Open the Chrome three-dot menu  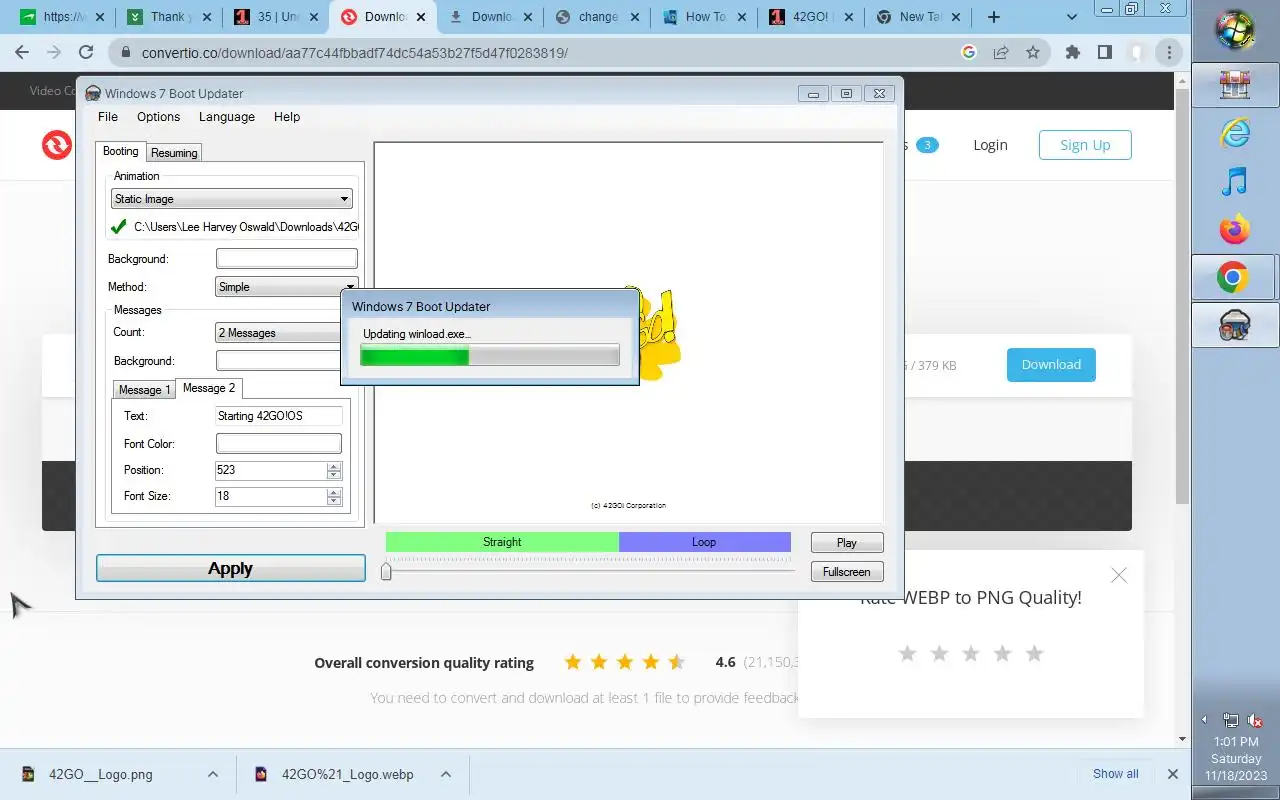(1169, 53)
